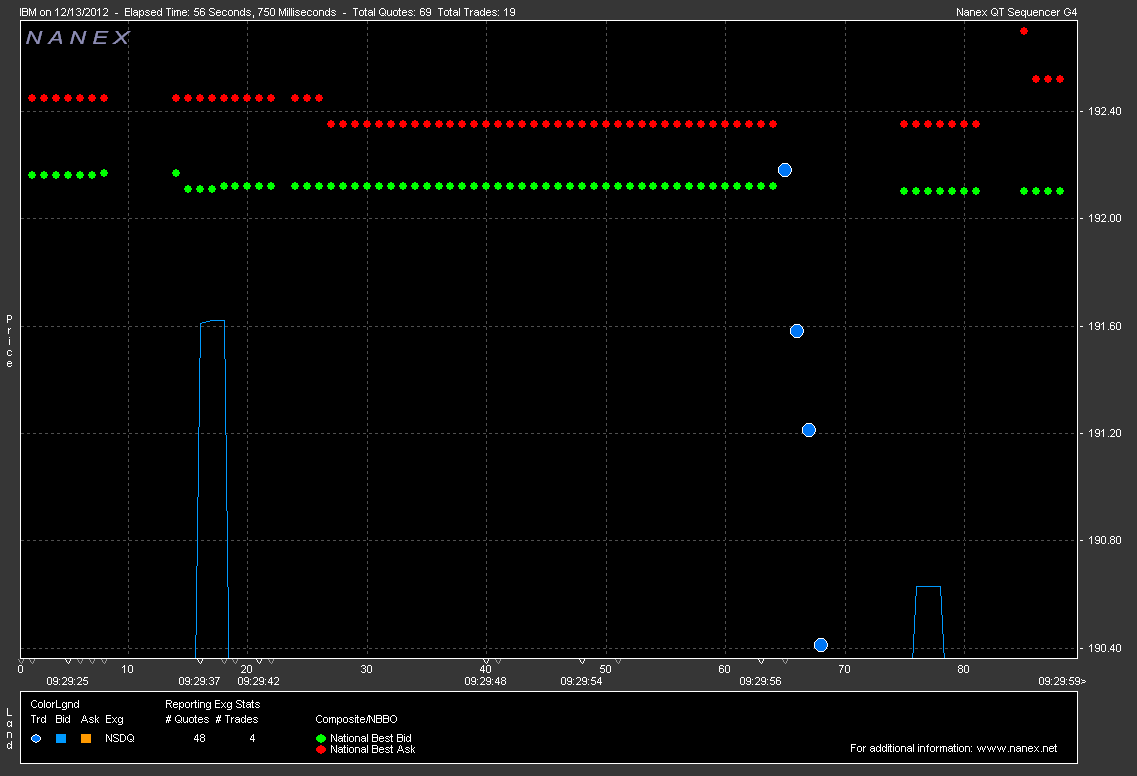Click the '48' quotes count value
Image resolution: width=1137 pixels, height=776 pixels.
(199, 738)
